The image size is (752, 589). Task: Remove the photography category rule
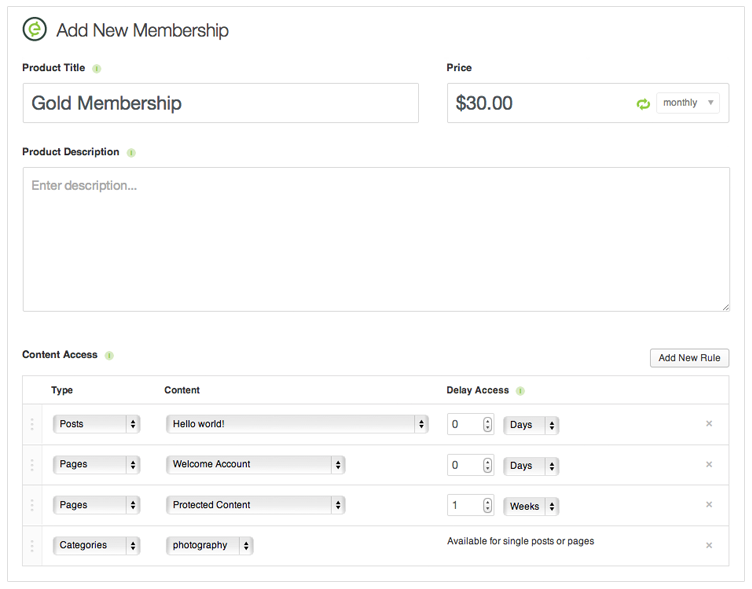(709, 545)
